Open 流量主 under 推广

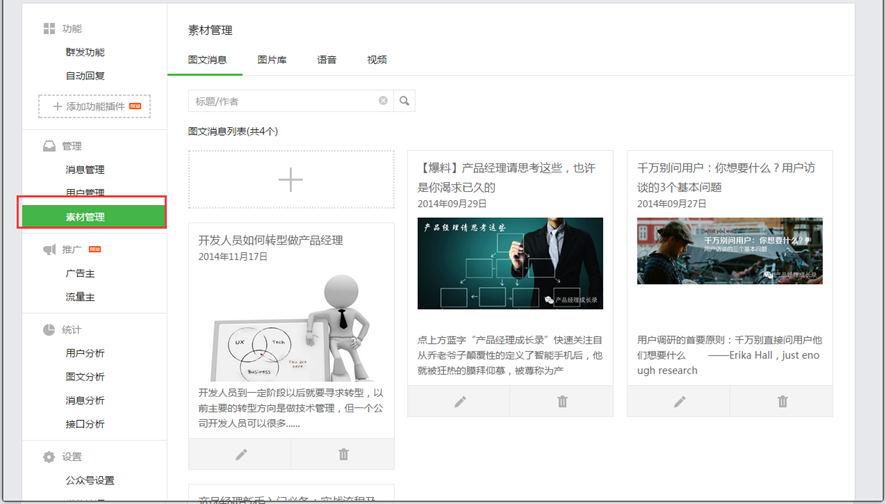tap(80, 297)
